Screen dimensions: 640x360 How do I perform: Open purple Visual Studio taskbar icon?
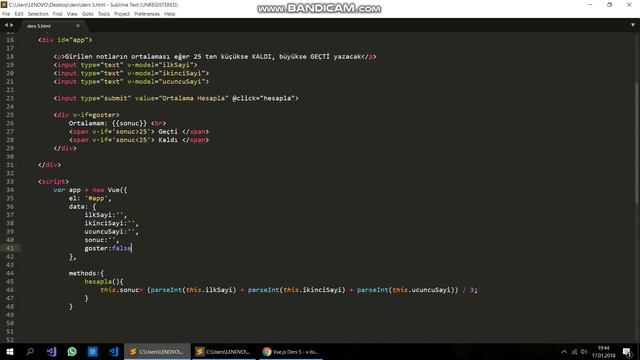51,351
